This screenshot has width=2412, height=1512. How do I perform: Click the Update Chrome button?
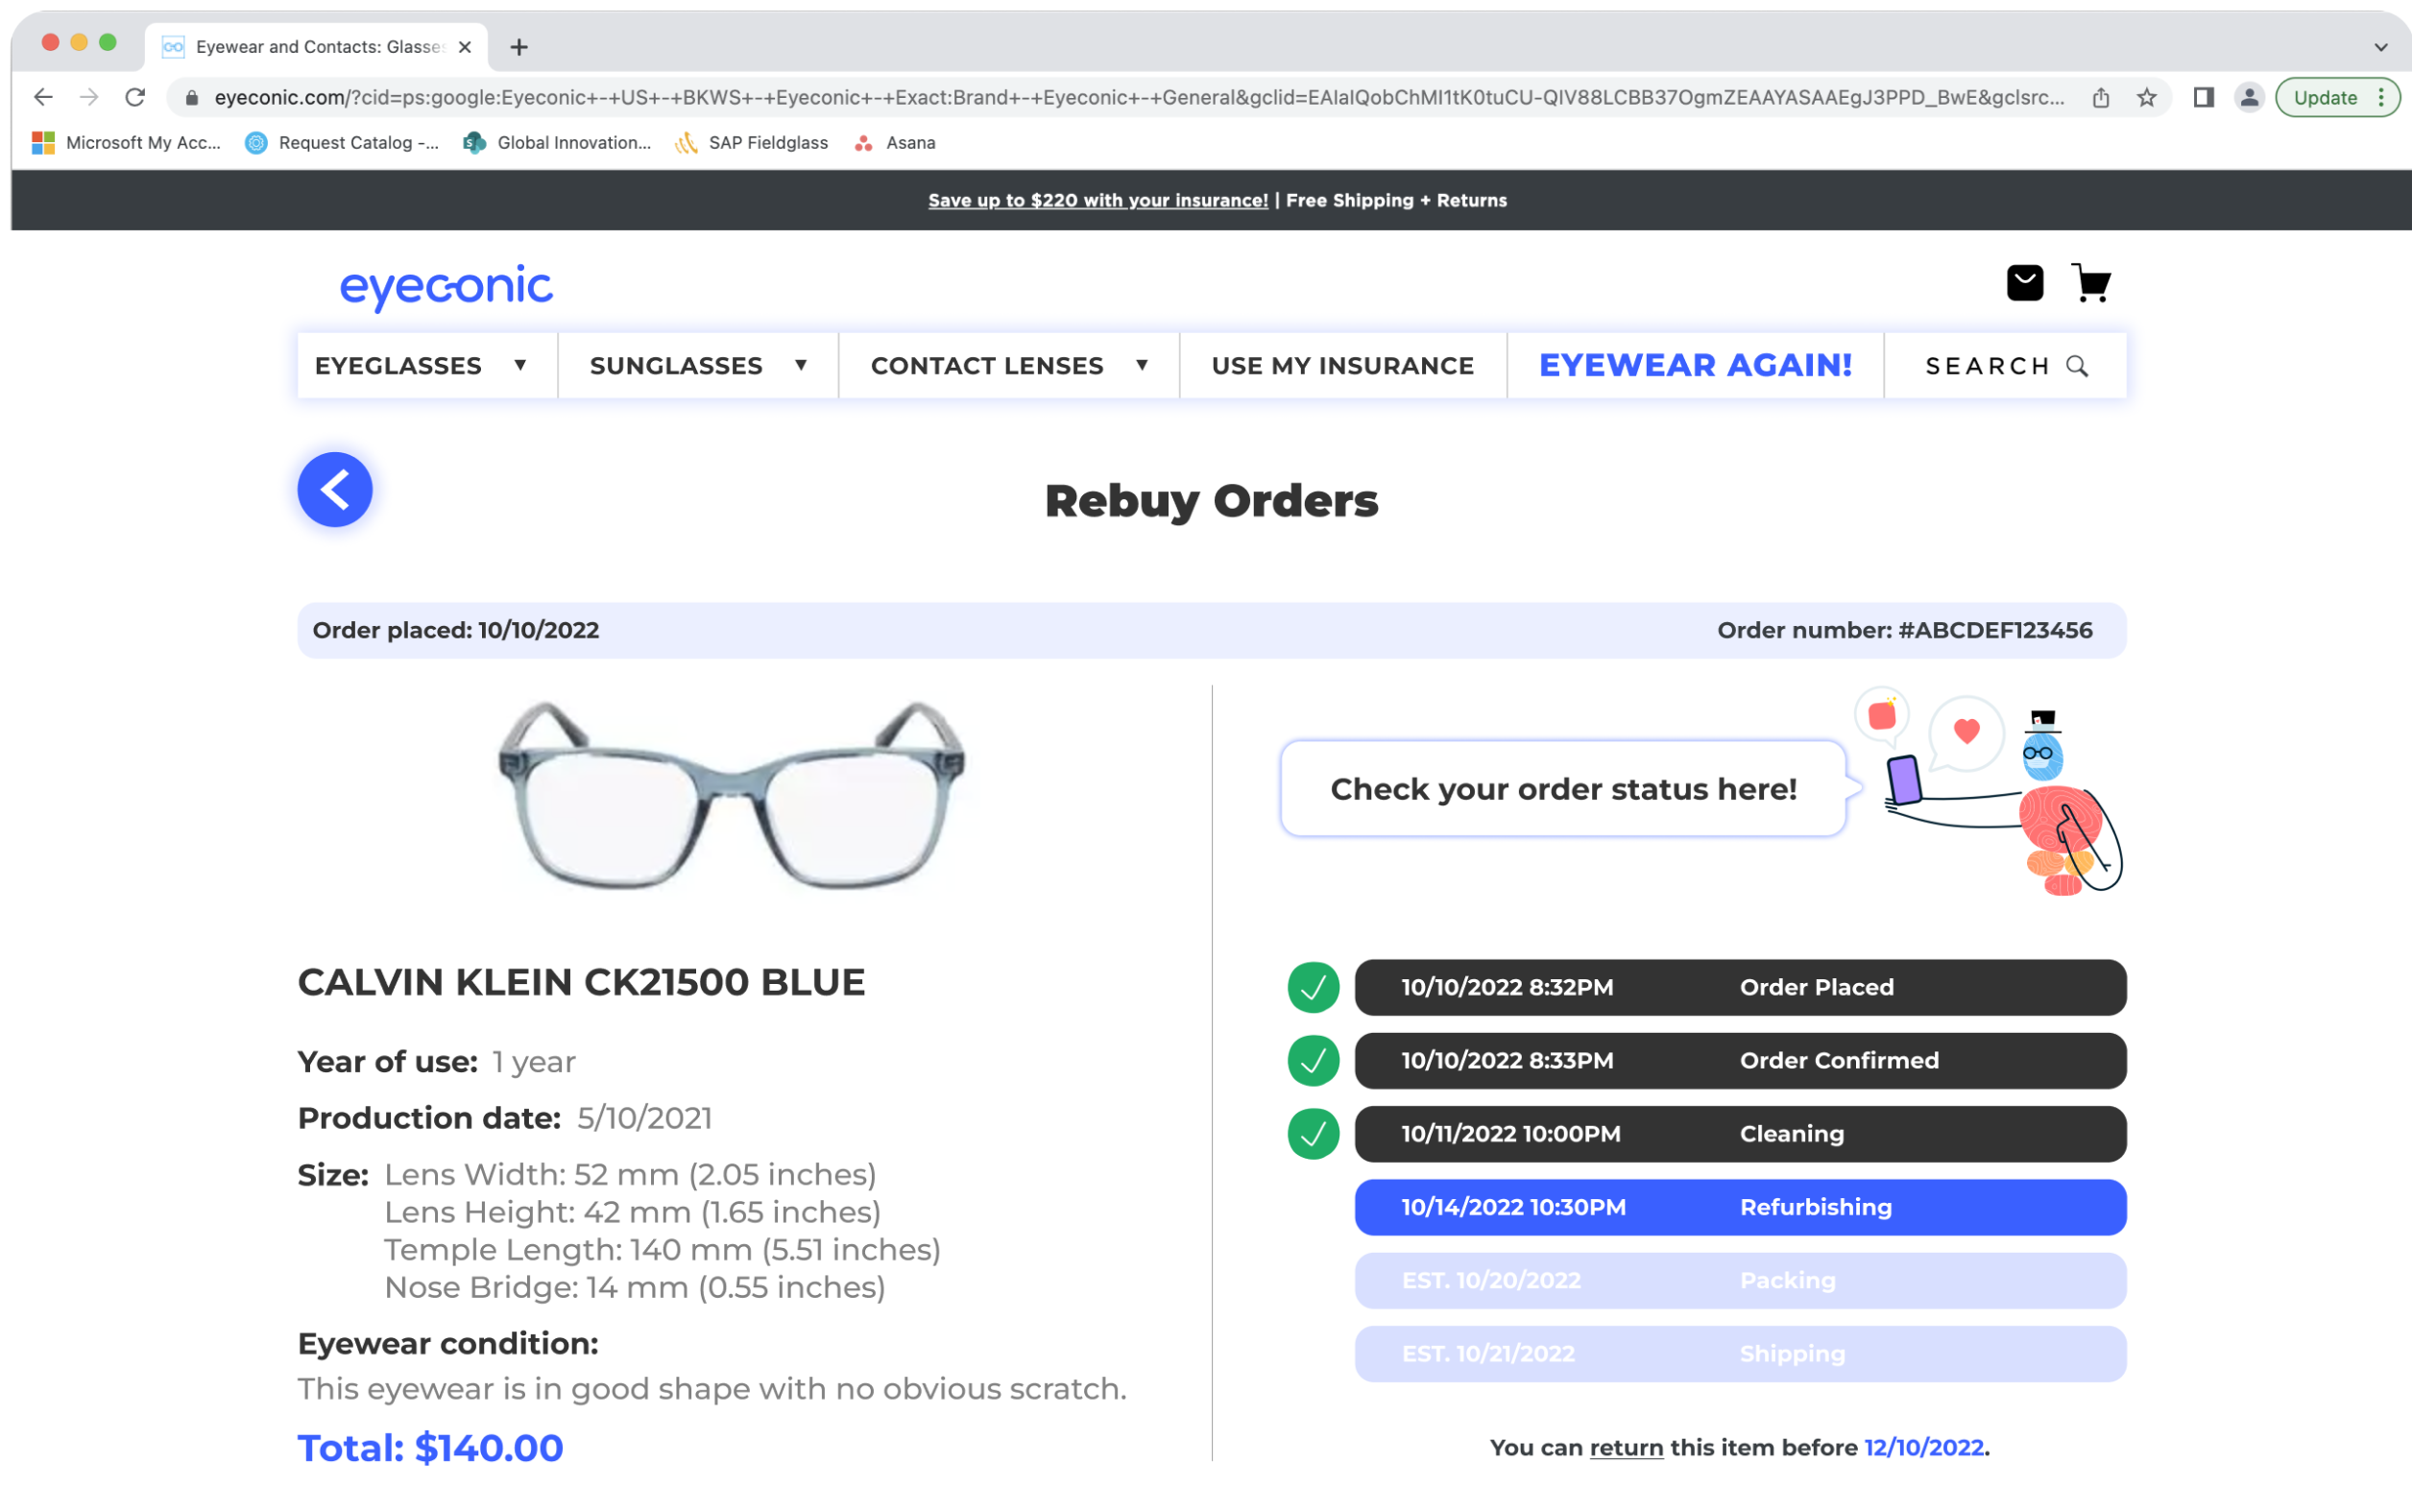(x=2336, y=97)
